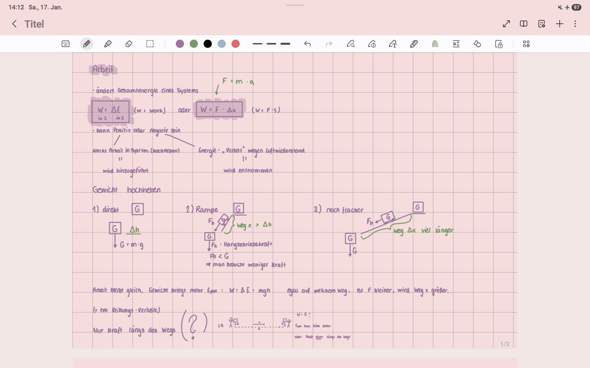Select the pen tool in toolbar
Viewport: 590px width, 368px height.
(x=87, y=44)
